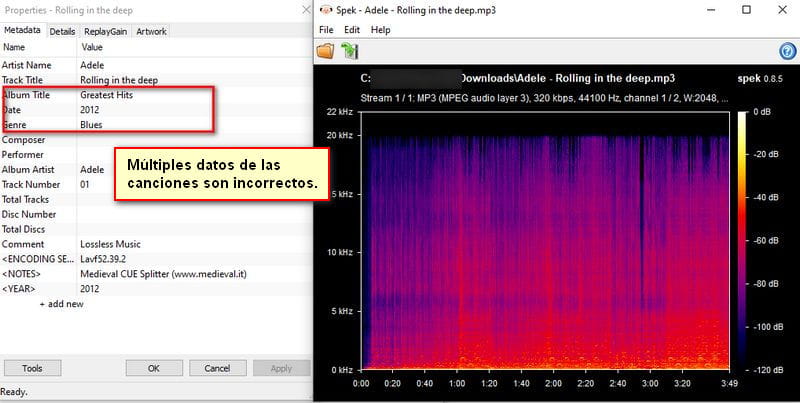Image resolution: width=800 pixels, height=403 pixels.
Task: Click the OK button in Properties
Action: pyautogui.click(x=154, y=368)
